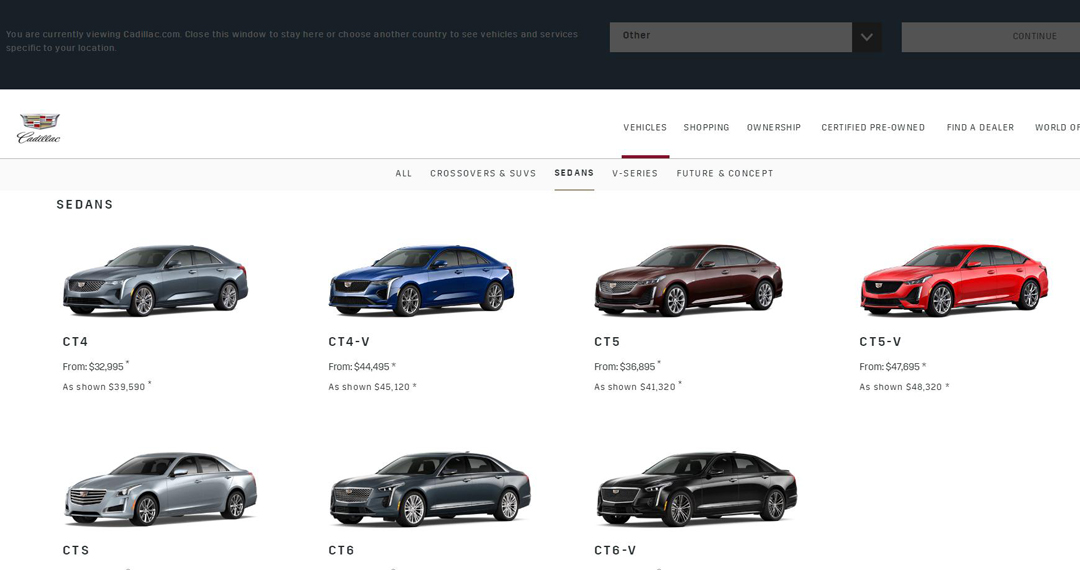This screenshot has width=1080, height=570.
Task: Open the Vehicles menu
Action: [x=645, y=128]
